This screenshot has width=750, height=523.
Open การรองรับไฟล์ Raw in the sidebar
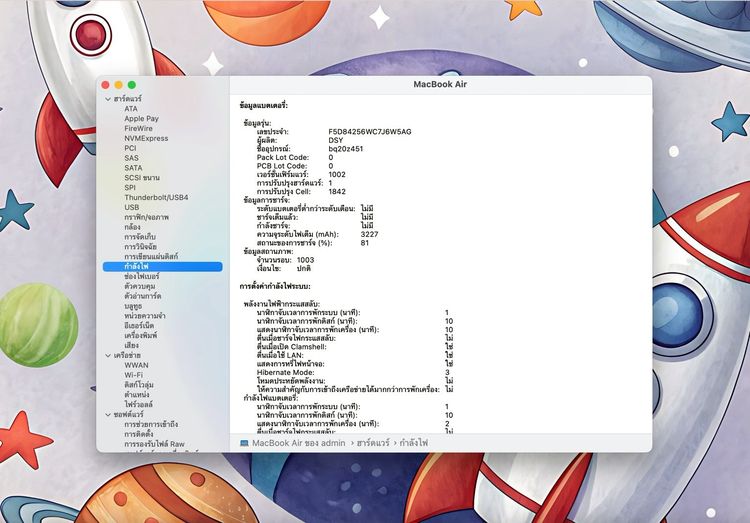(x=154, y=444)
